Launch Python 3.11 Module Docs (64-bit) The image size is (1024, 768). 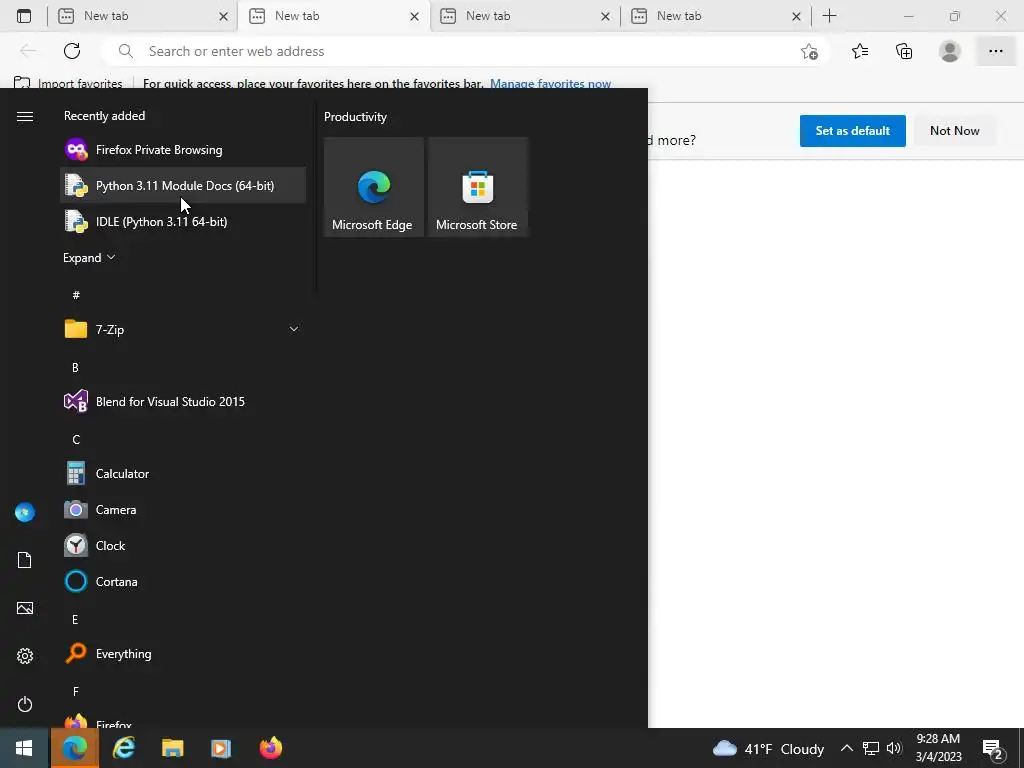pos(183,185)
